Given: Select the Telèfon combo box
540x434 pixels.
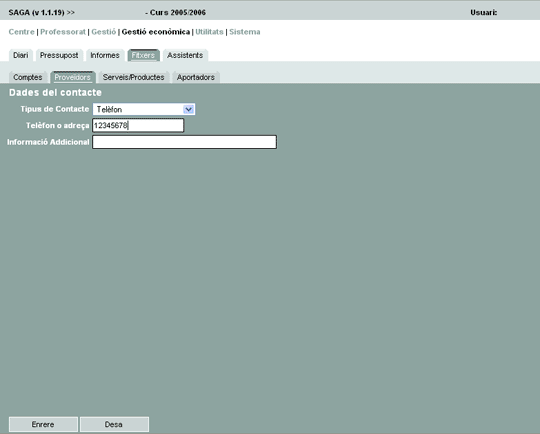Looking at the screenshot, I should [144, 110].
